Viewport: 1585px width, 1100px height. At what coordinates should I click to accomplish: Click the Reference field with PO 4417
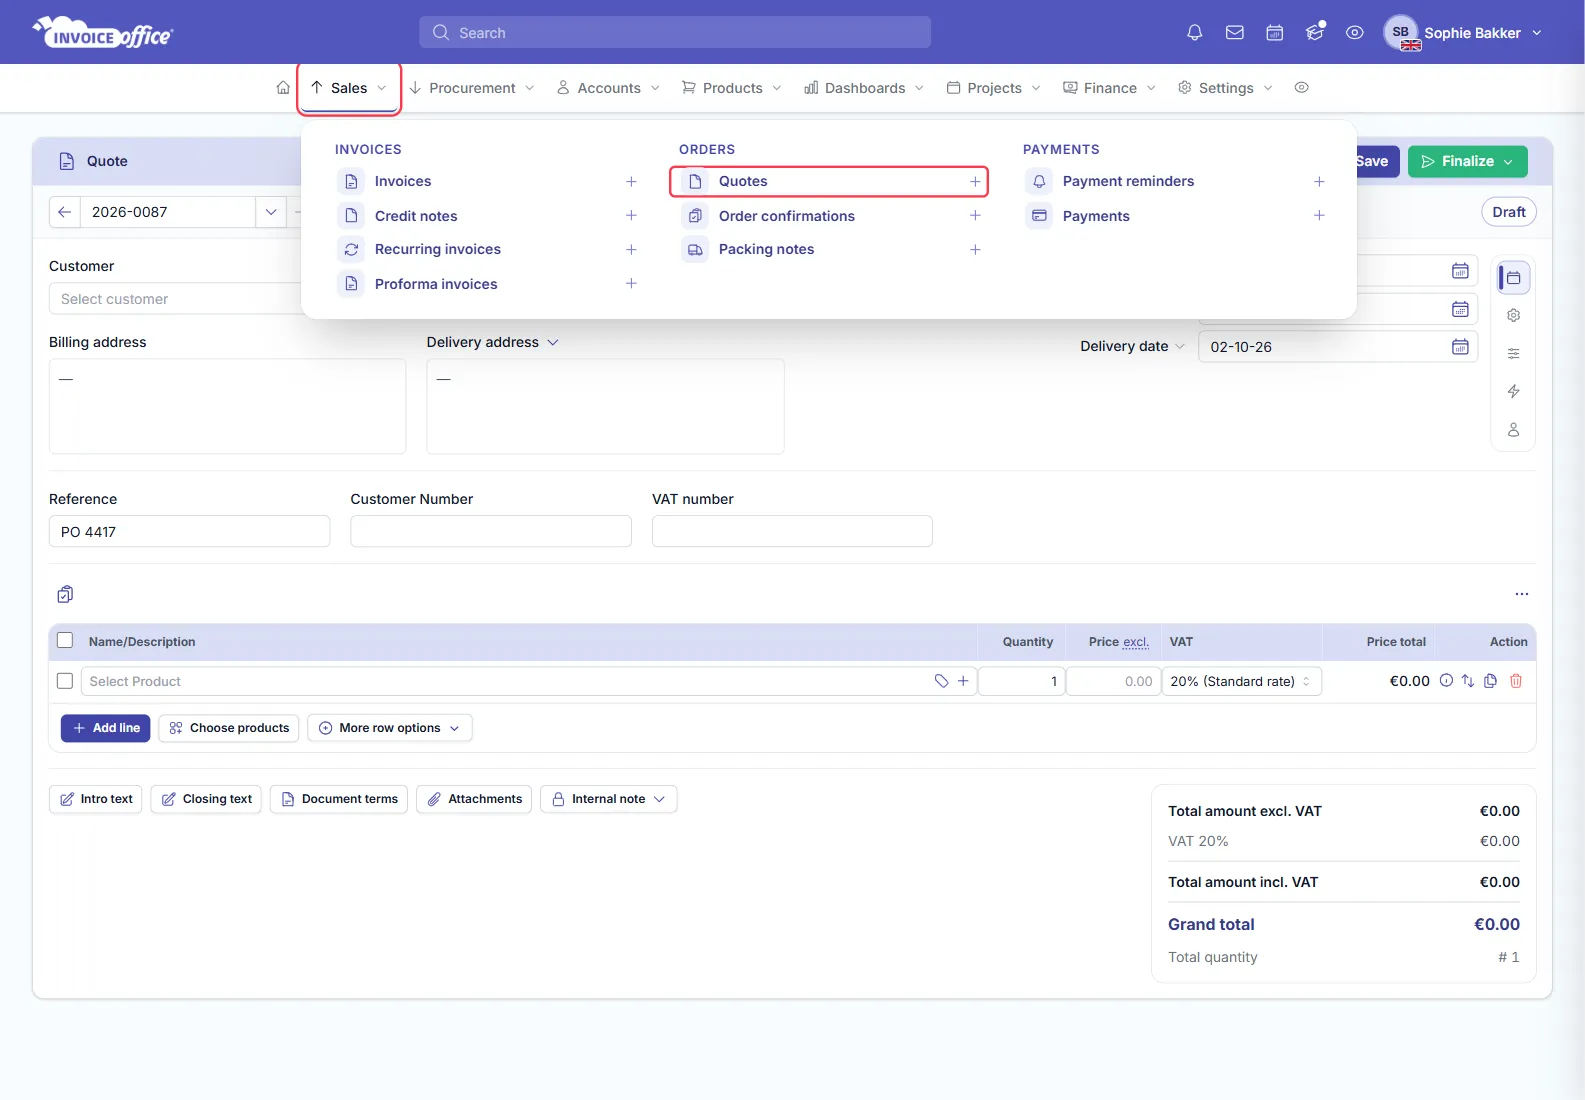(x=189, y=531)
